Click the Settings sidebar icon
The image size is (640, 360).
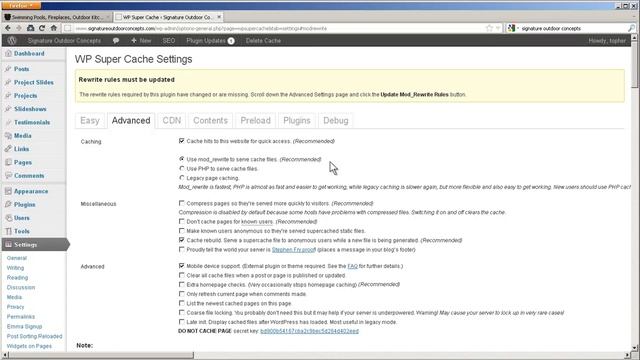tap(8, 244)
